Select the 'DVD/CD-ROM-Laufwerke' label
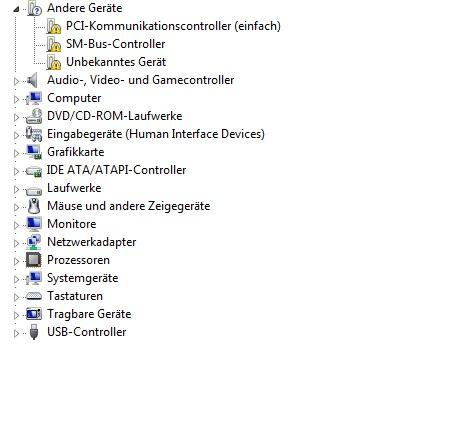 pos(115,116)
